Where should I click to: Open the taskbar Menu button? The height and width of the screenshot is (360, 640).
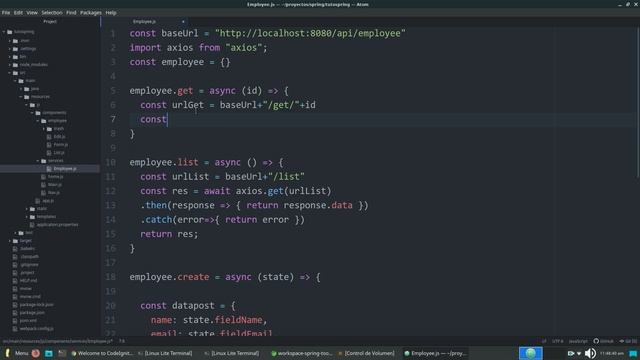(17, 353)
